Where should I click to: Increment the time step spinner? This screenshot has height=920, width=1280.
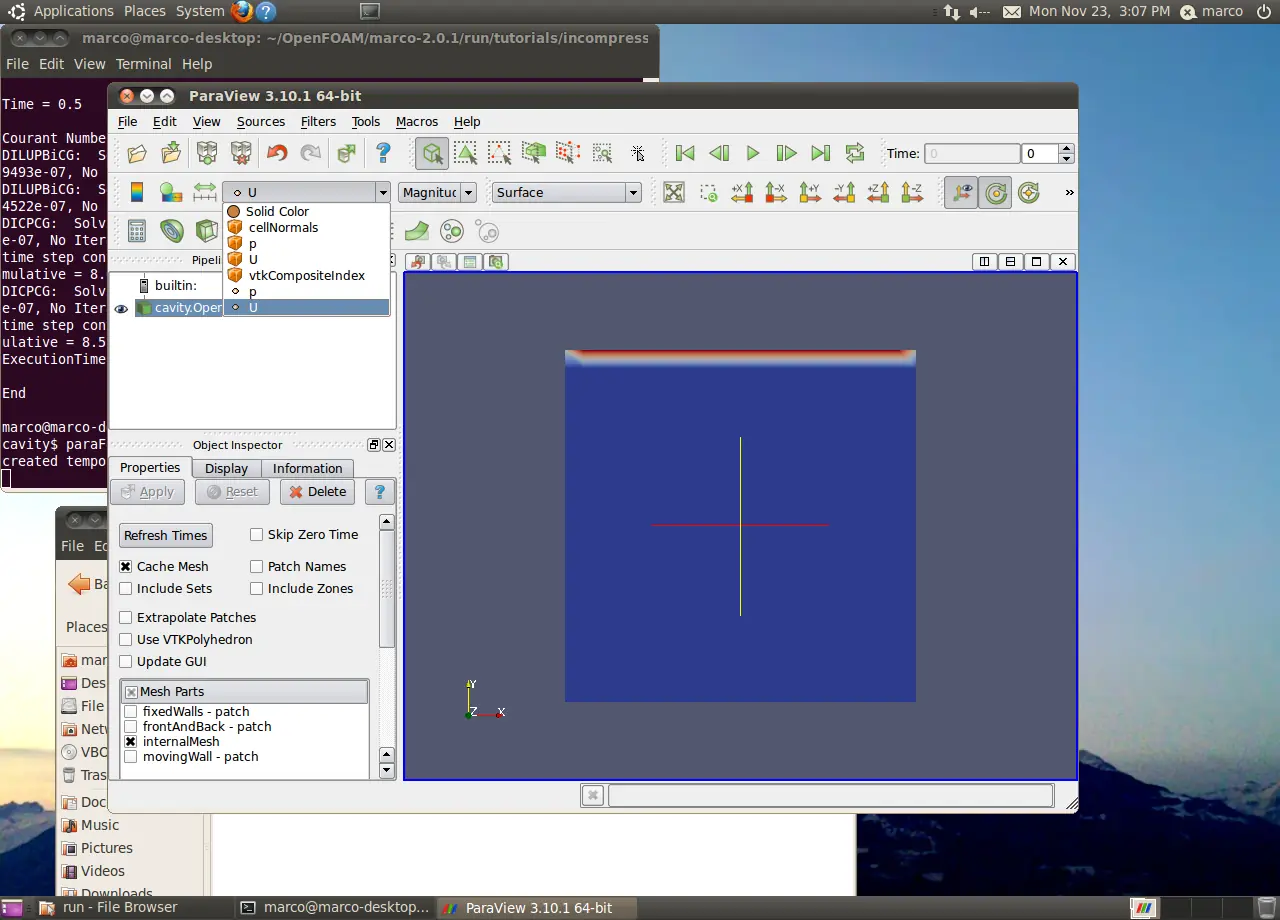click(x=1066, y=149)
